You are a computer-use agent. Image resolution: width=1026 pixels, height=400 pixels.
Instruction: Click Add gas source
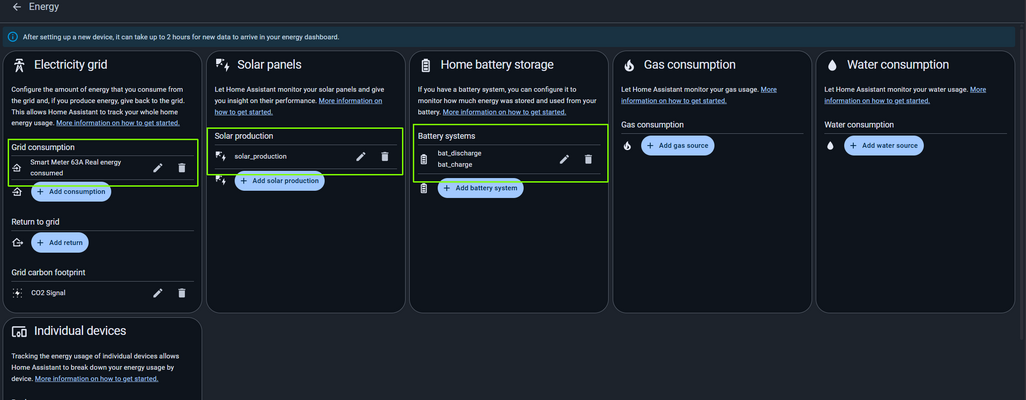(x=678, y=145)
